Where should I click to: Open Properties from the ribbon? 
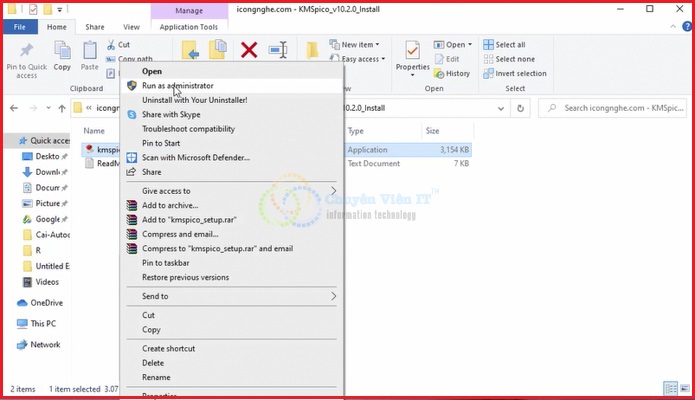pyautogui.click(x=413, y=58)
